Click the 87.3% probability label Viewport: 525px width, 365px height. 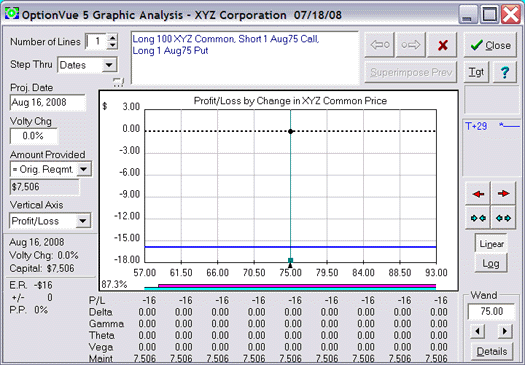[114, 285]
